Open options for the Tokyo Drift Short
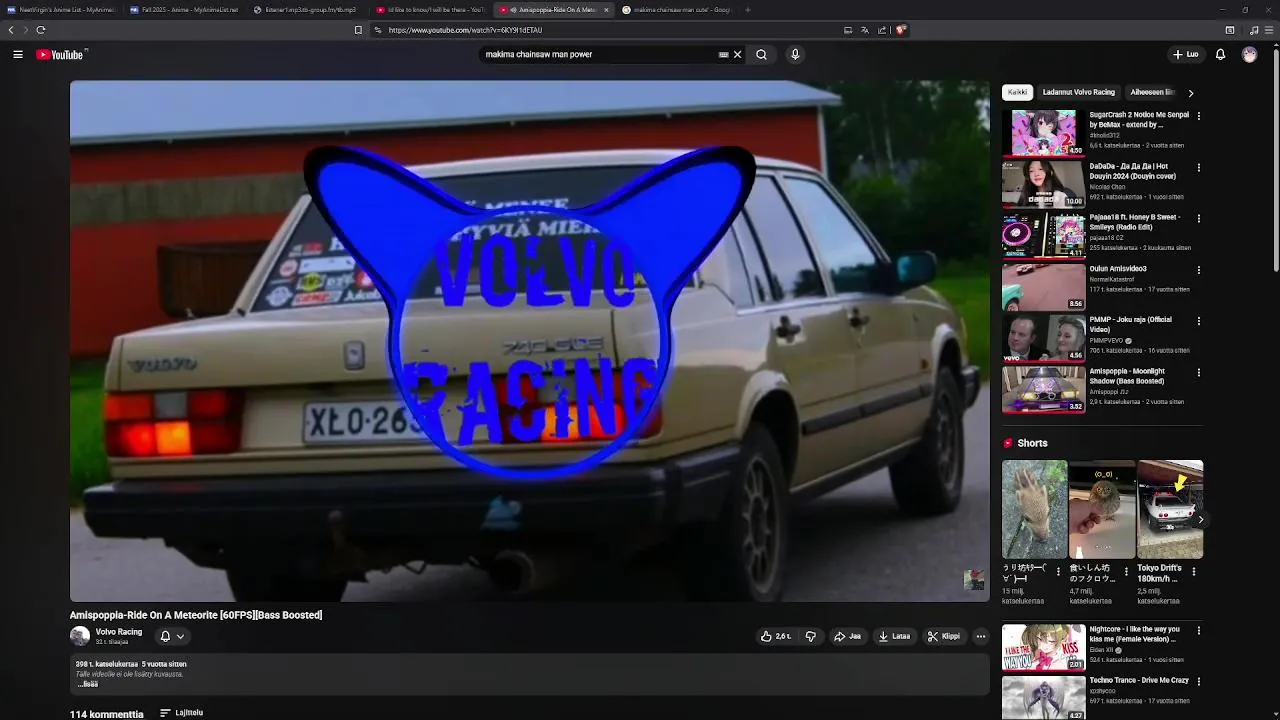This screenshot has height=720, width=1280. [x=1193, y=572]
